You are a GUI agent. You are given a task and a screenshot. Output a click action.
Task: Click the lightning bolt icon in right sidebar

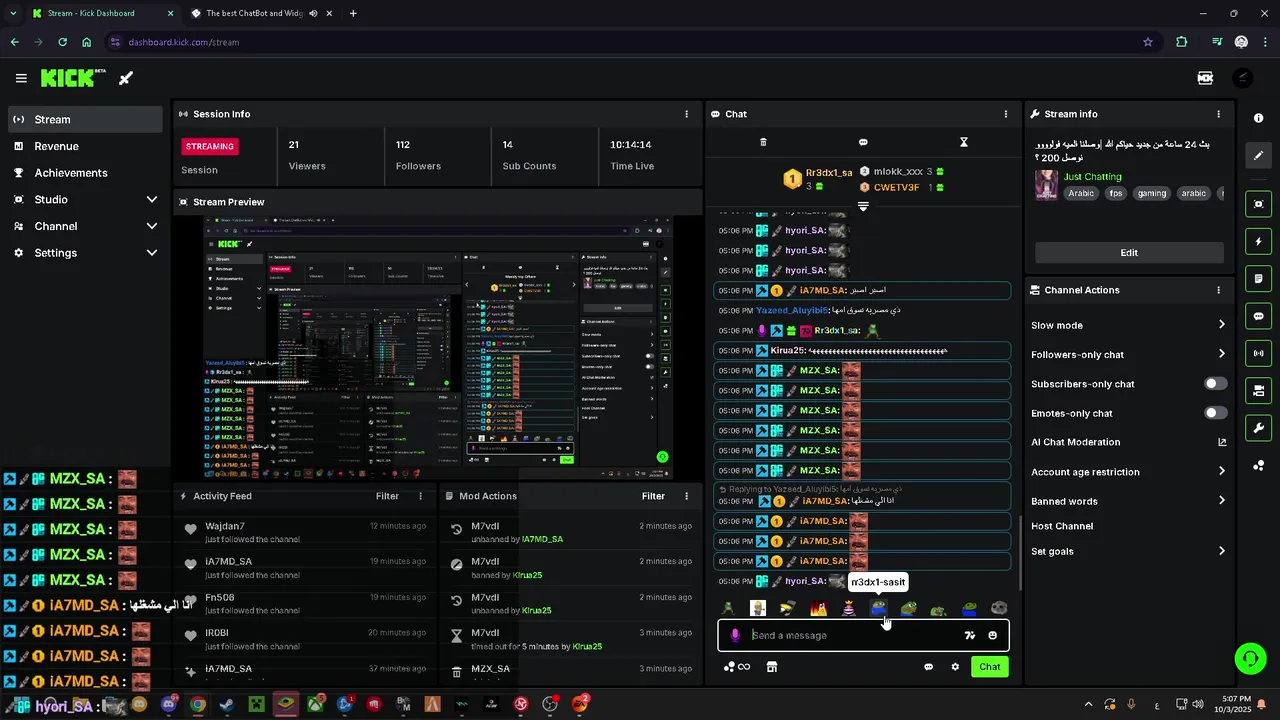click(1258, 241)
